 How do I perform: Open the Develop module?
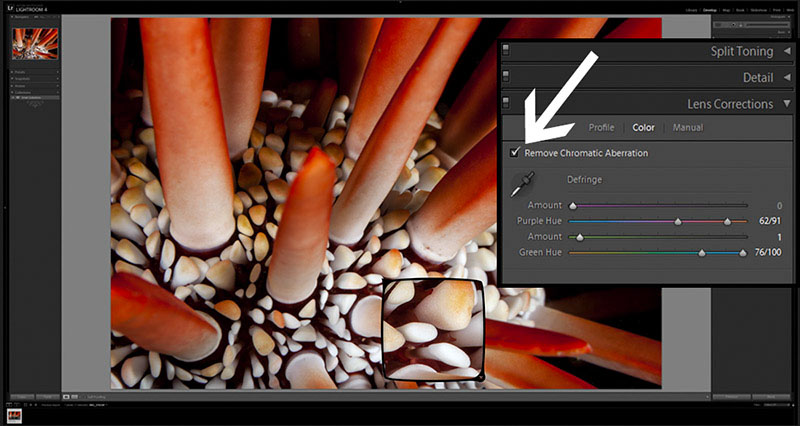[710, 9]
